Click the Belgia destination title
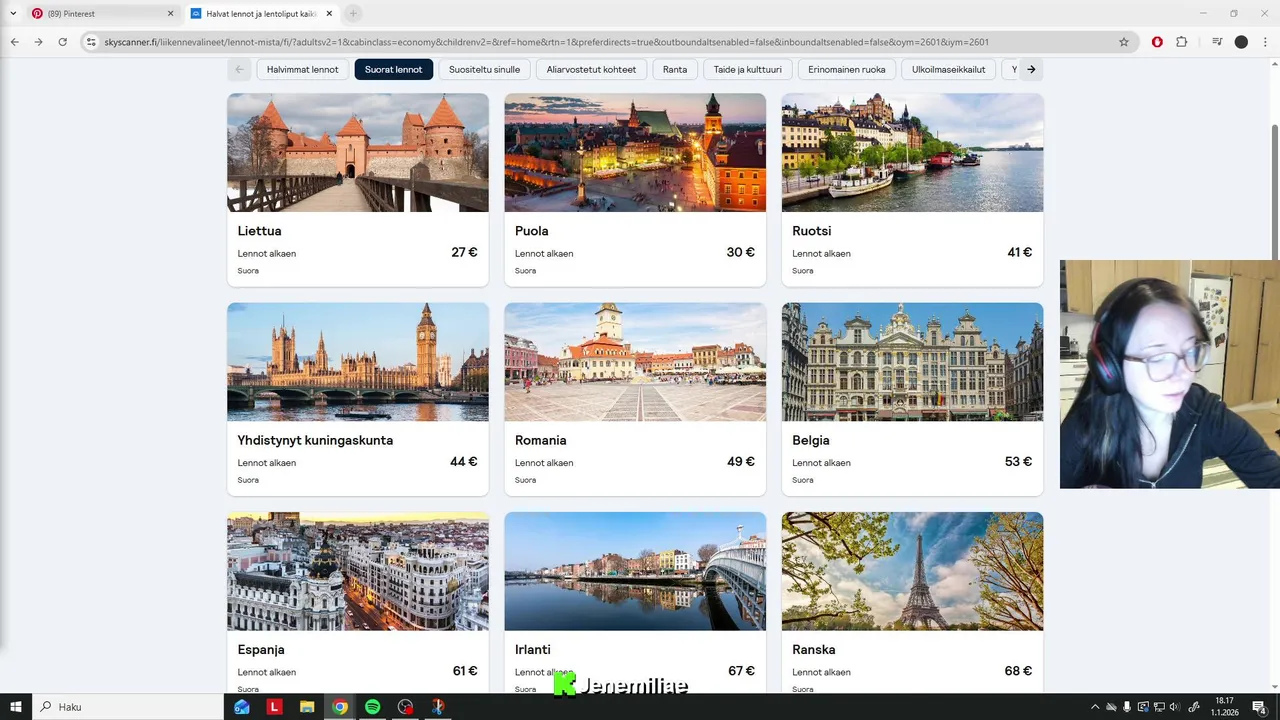The width and height of the screenshot is (1280, 720). click(811, 440)
